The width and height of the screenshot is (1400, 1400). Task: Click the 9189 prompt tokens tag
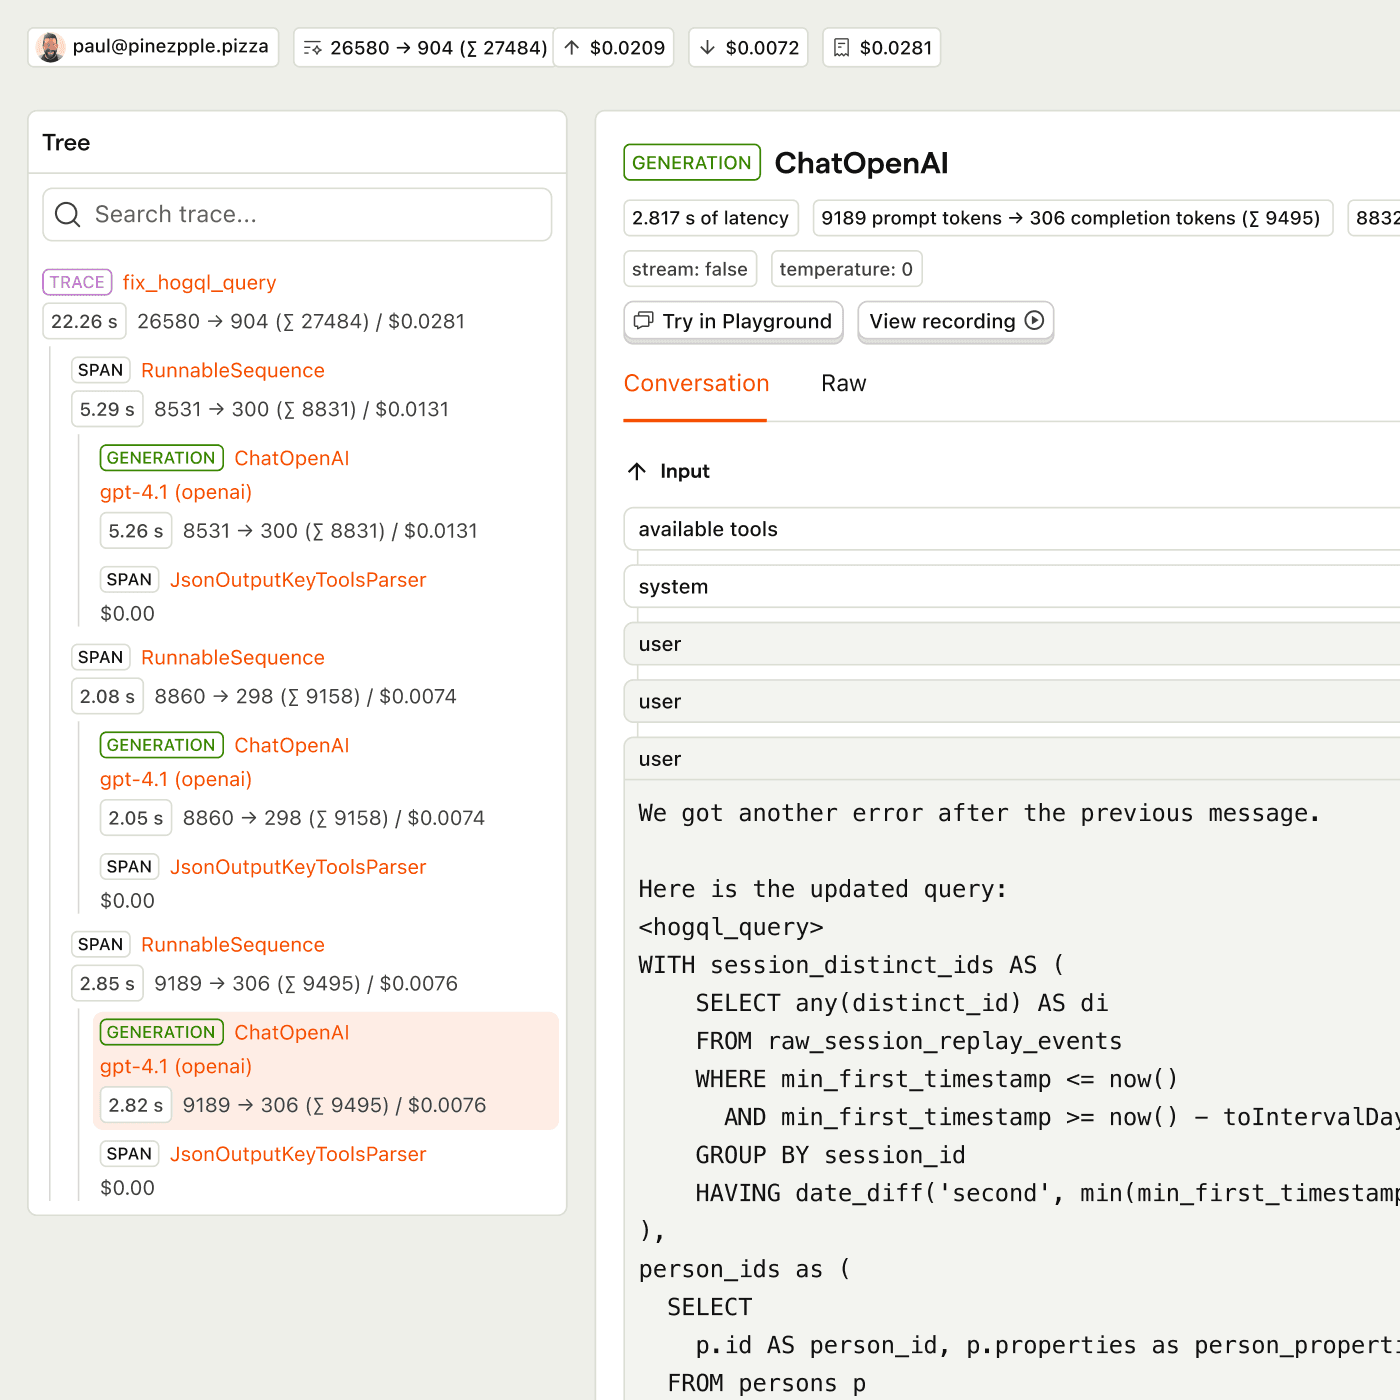click(x=1072, y=218)
